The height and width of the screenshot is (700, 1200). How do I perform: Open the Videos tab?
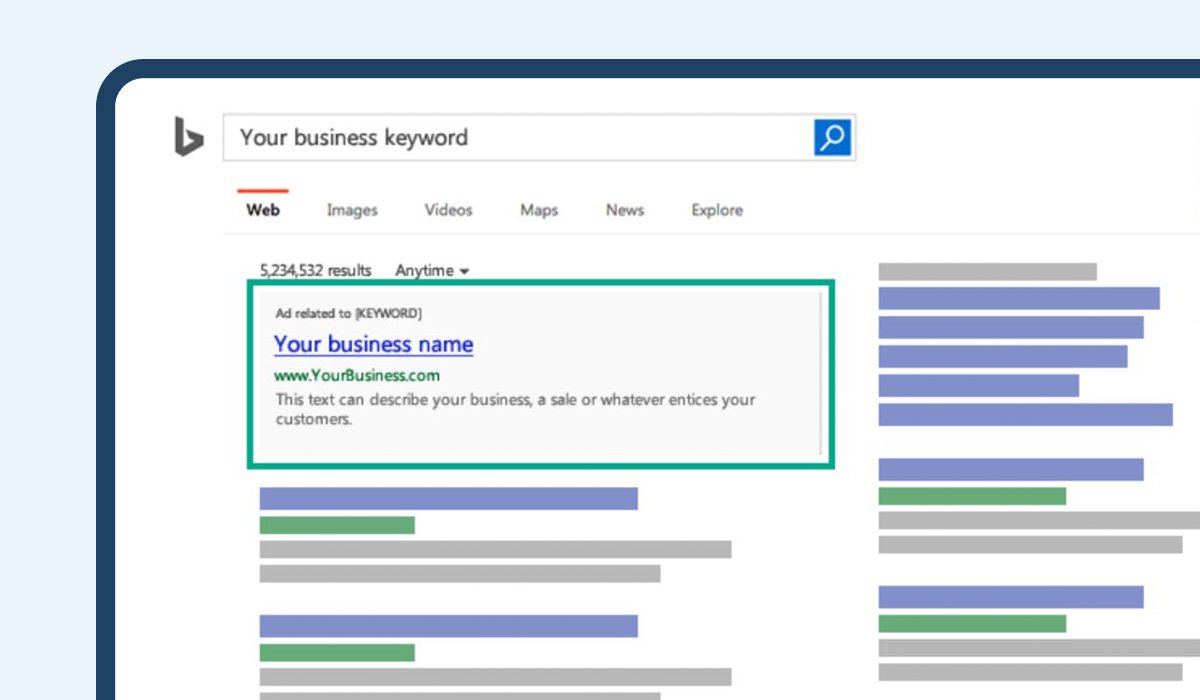tap(448, 210)
